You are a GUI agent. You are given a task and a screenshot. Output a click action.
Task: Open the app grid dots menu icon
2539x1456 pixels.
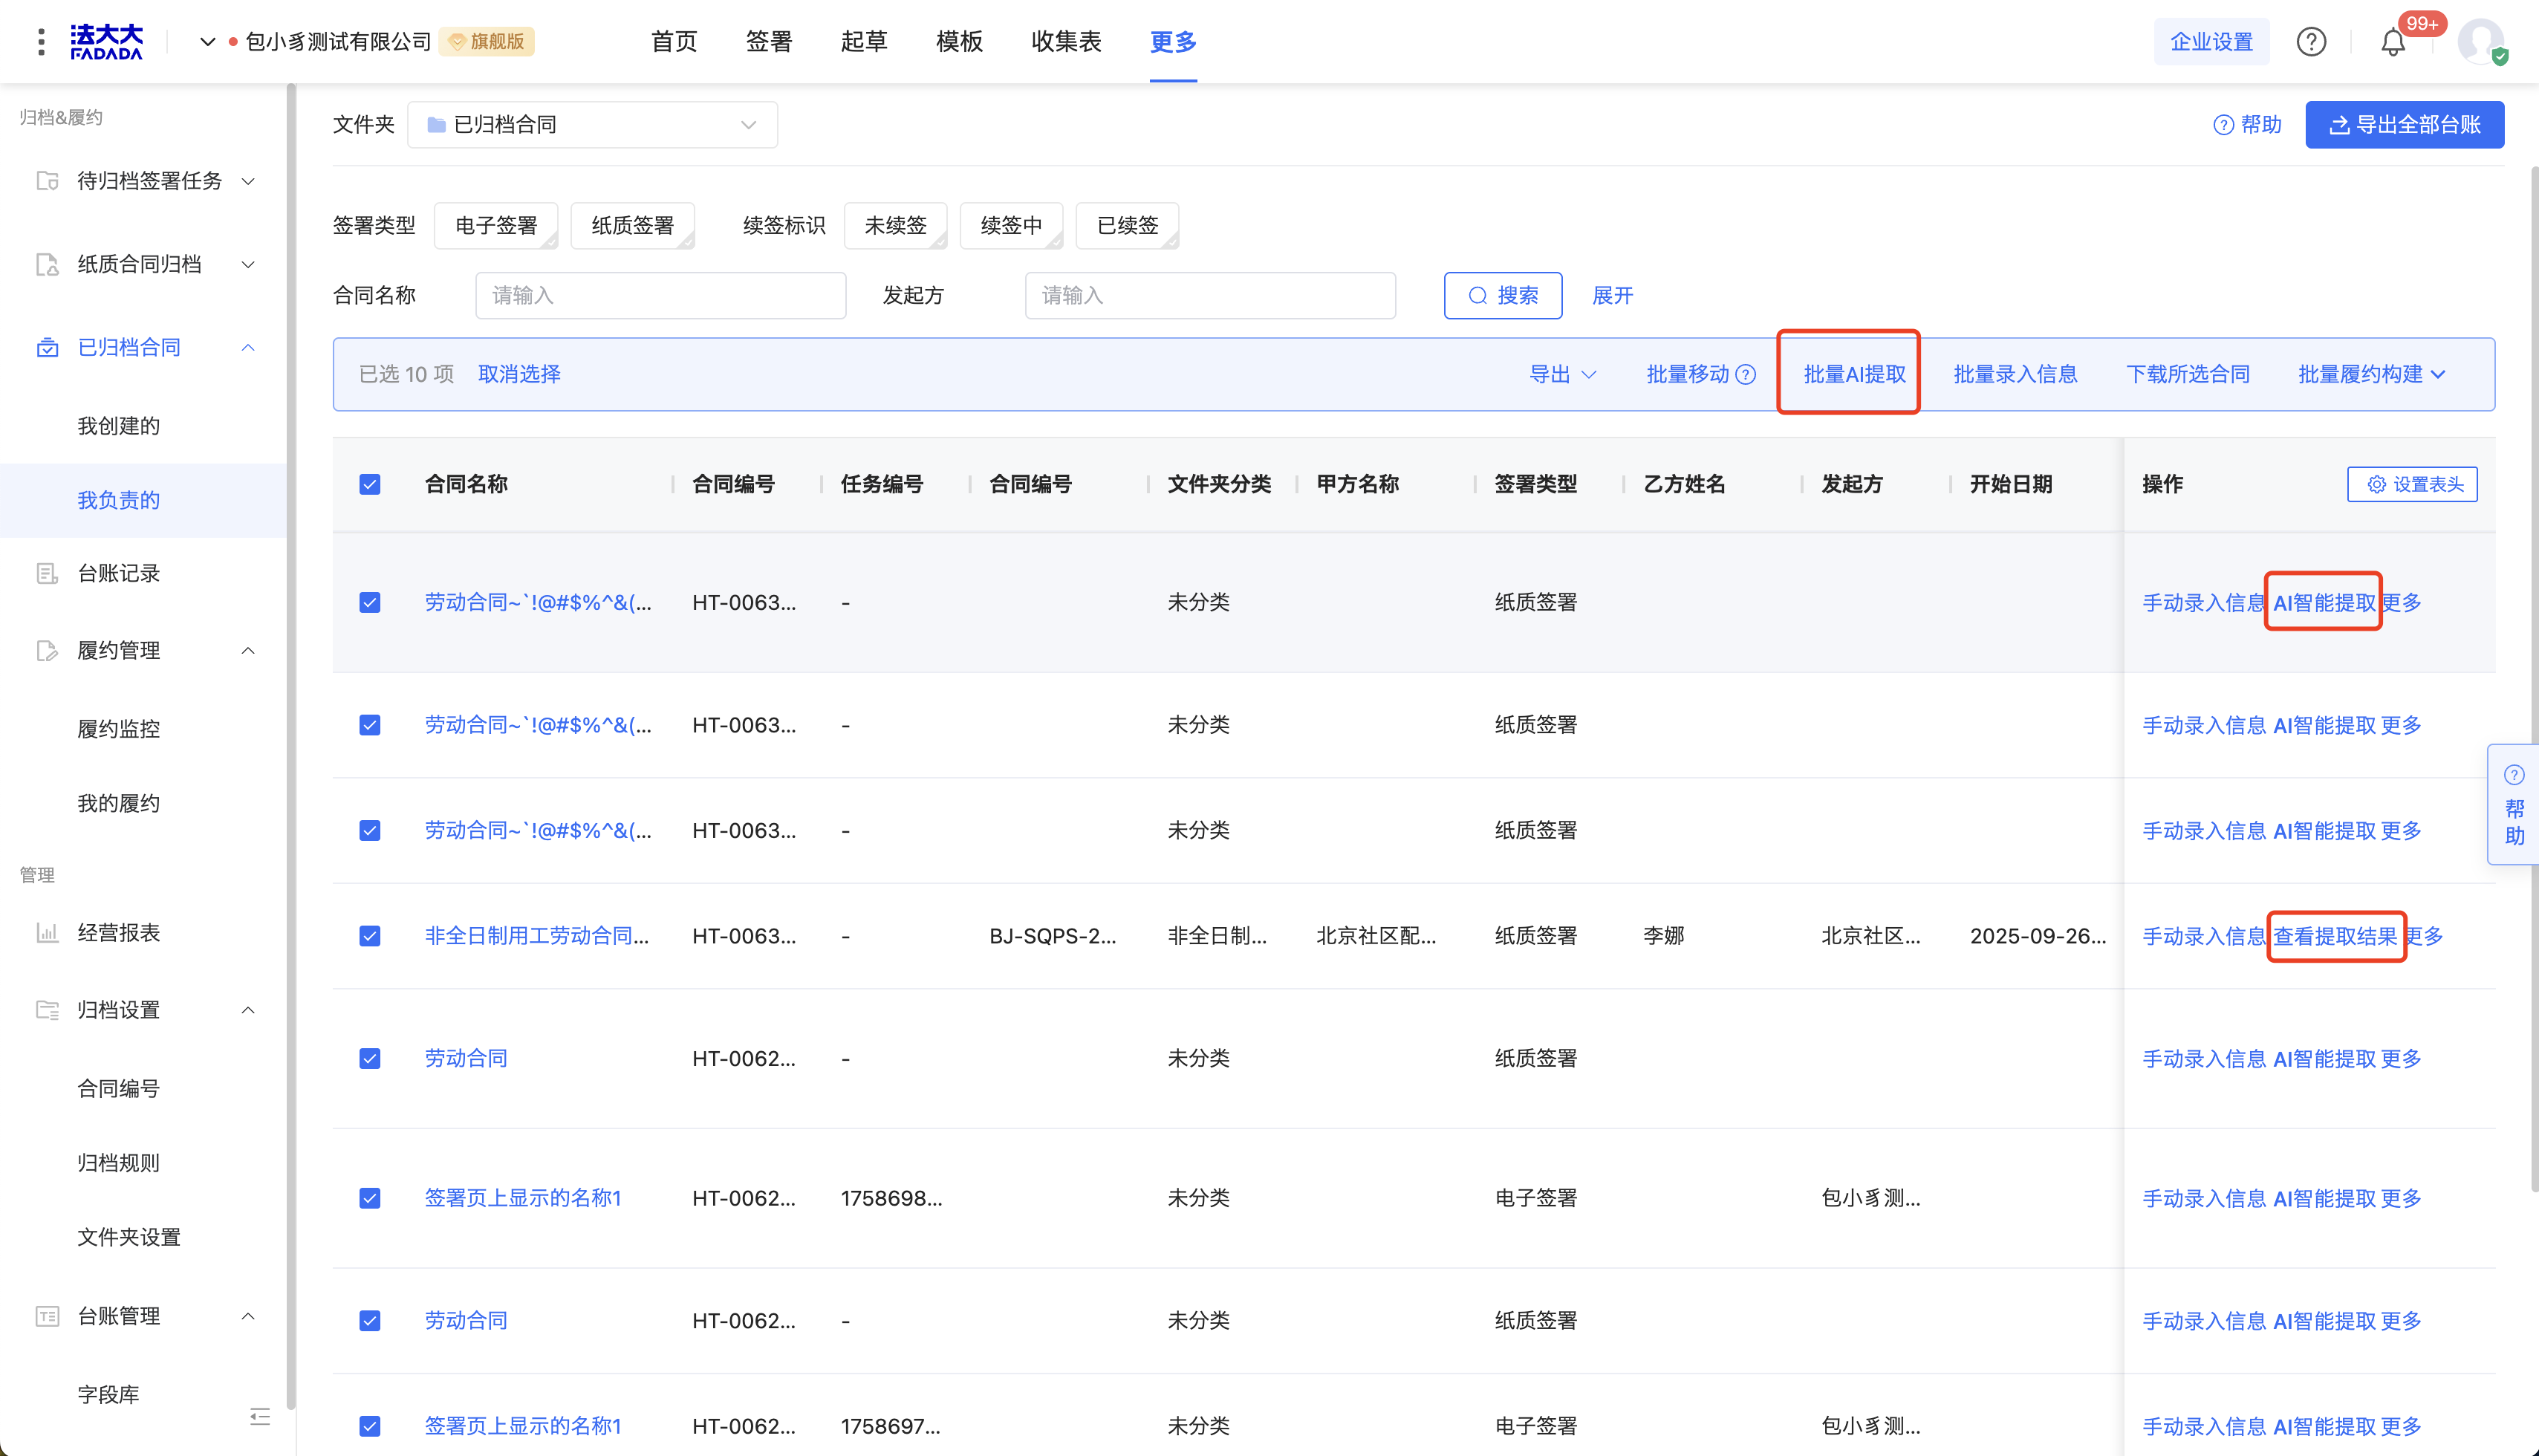[41, 42]
